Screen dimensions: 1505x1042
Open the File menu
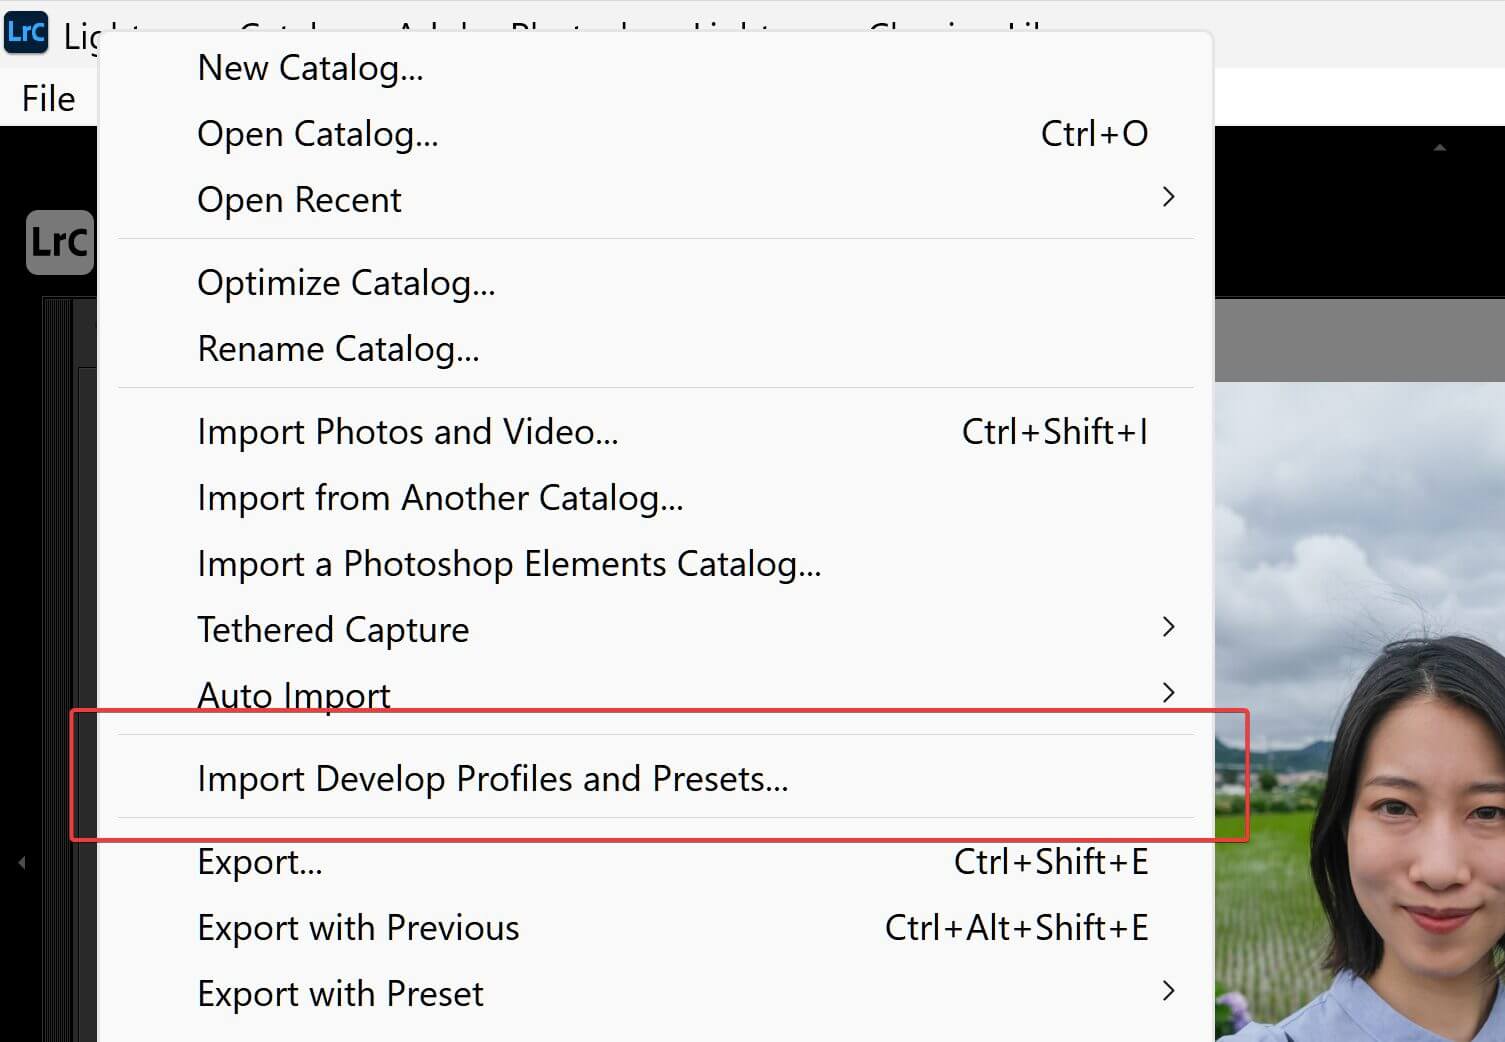[46, 97]
